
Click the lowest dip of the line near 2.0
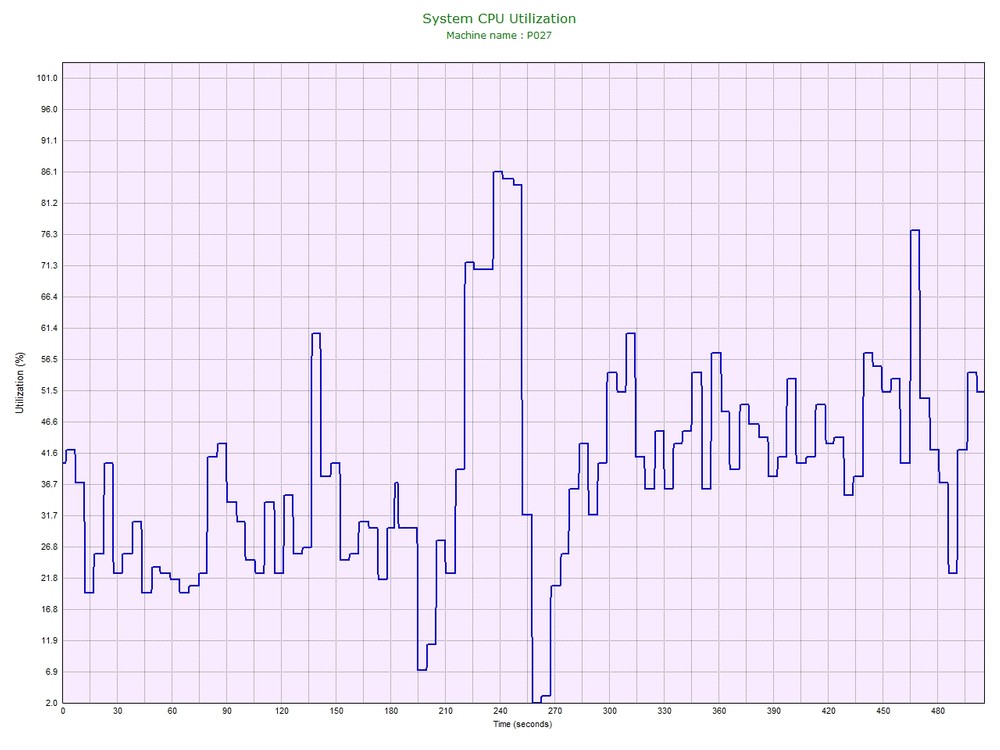(x=537, y=702)
